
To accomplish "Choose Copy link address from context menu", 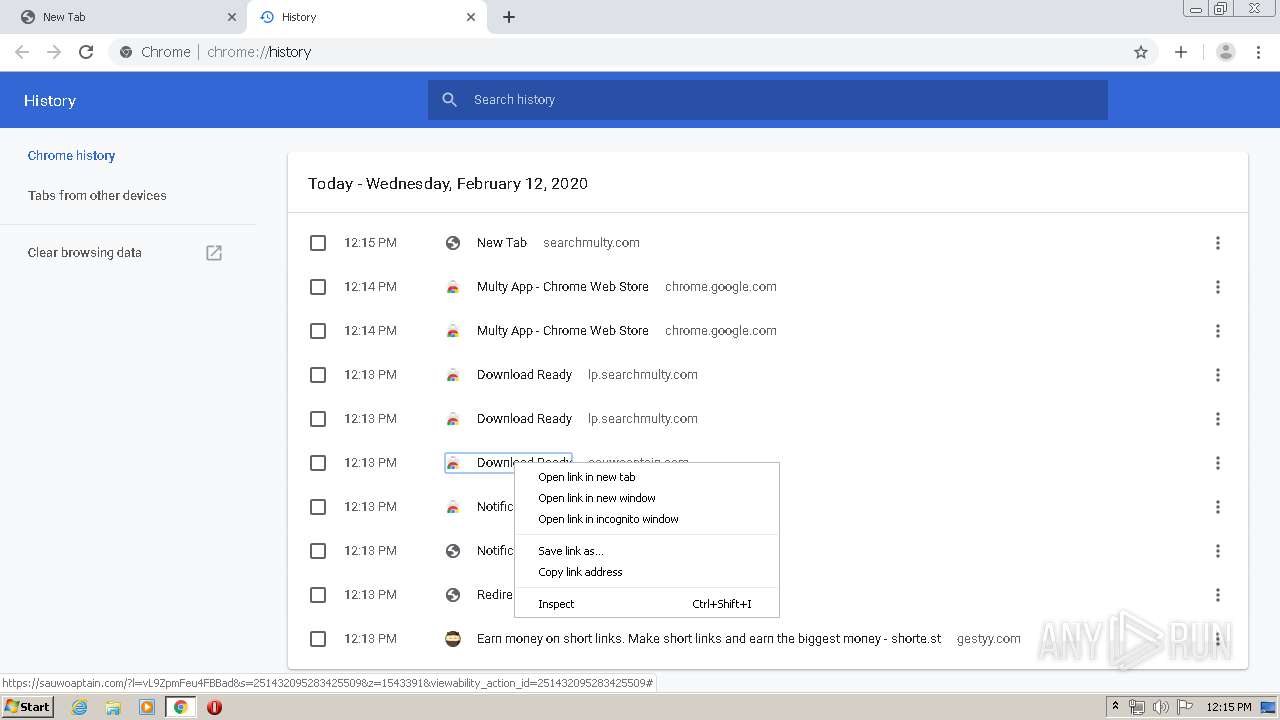I will point(646,572).
